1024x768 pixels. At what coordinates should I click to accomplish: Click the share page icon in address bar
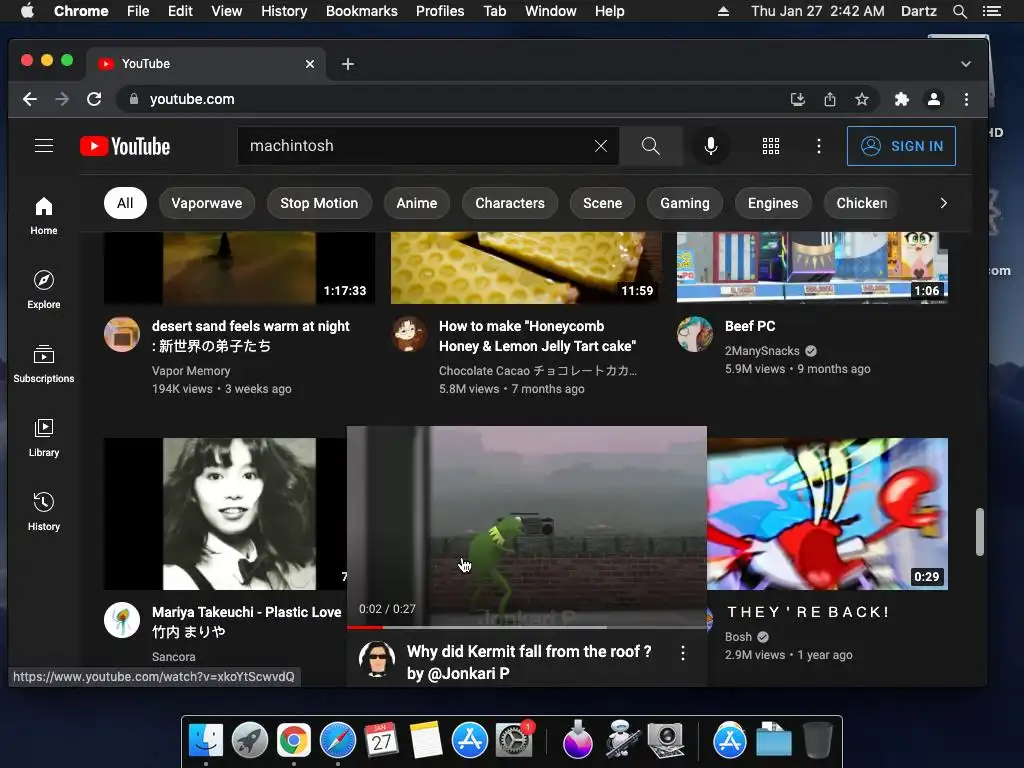(x=829, y=99)
